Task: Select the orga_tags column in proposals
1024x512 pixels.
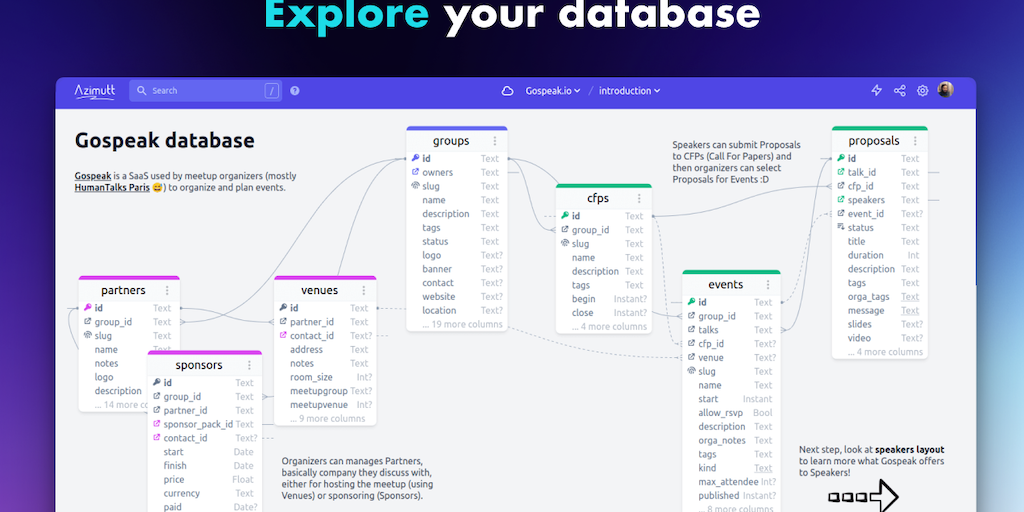Action: click(880, 296)
